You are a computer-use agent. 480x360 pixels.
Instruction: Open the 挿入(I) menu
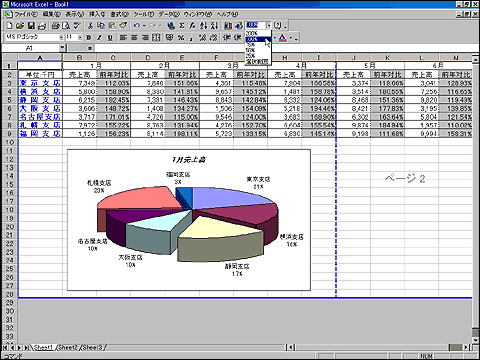97,14
